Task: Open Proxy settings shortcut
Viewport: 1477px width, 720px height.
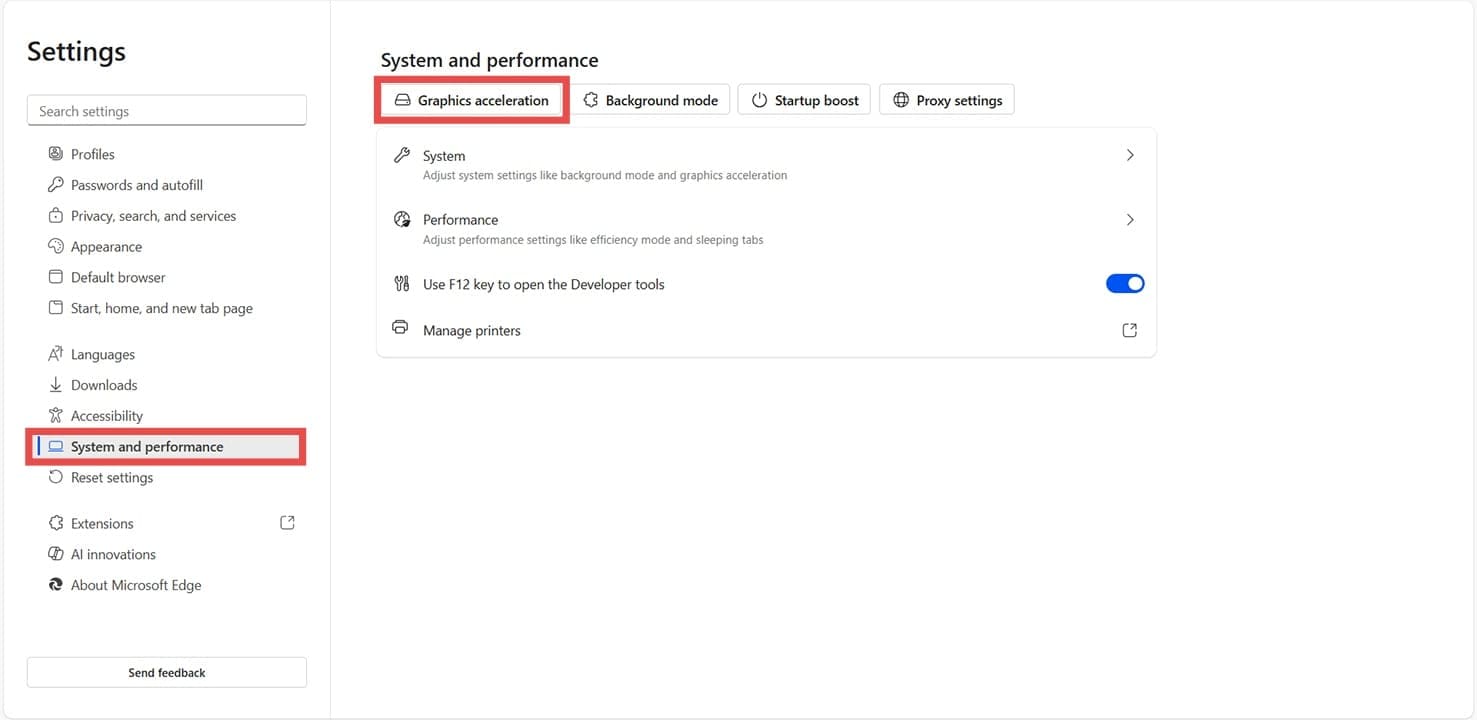Action: 947,100
